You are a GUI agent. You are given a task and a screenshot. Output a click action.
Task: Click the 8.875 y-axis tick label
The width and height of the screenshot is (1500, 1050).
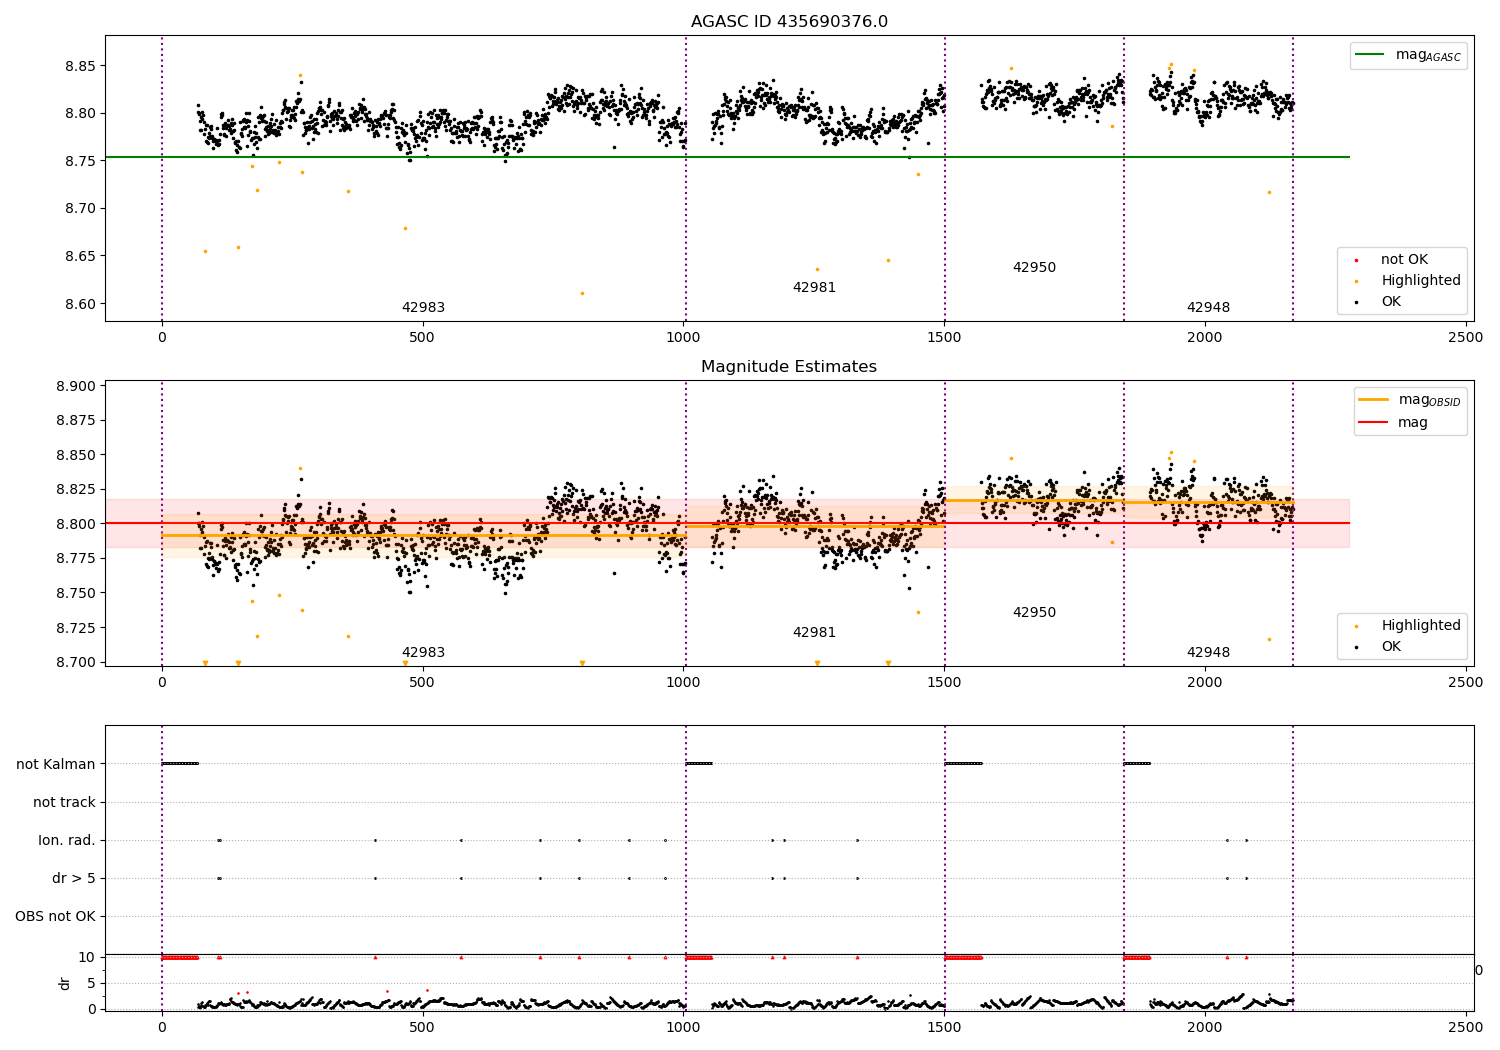(x=76, y=421)
